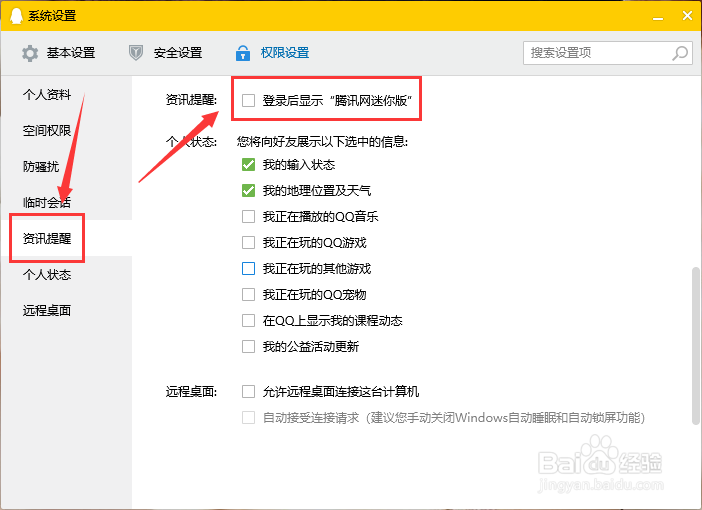Click the QQ penguin logo icon
This screenshot has width=702, height=510.
pos(16,16)
